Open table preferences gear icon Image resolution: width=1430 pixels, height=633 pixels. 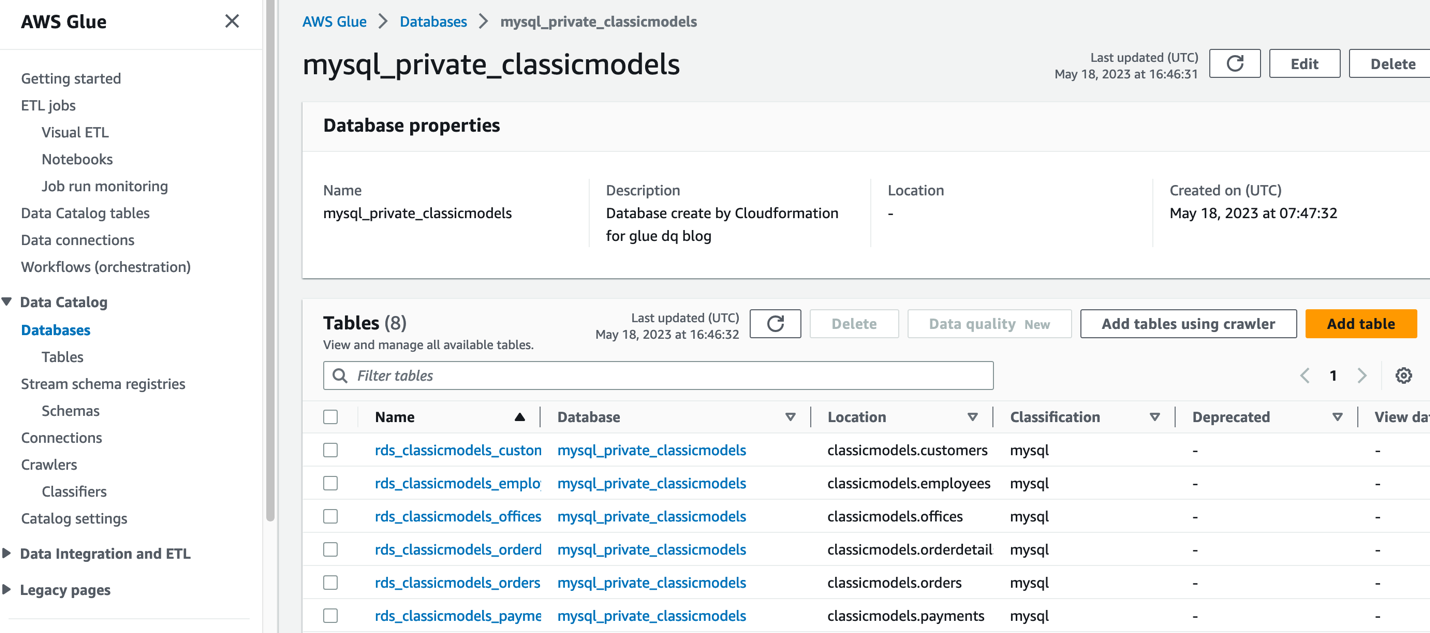pyautogui.click(x=1404, y=376)
